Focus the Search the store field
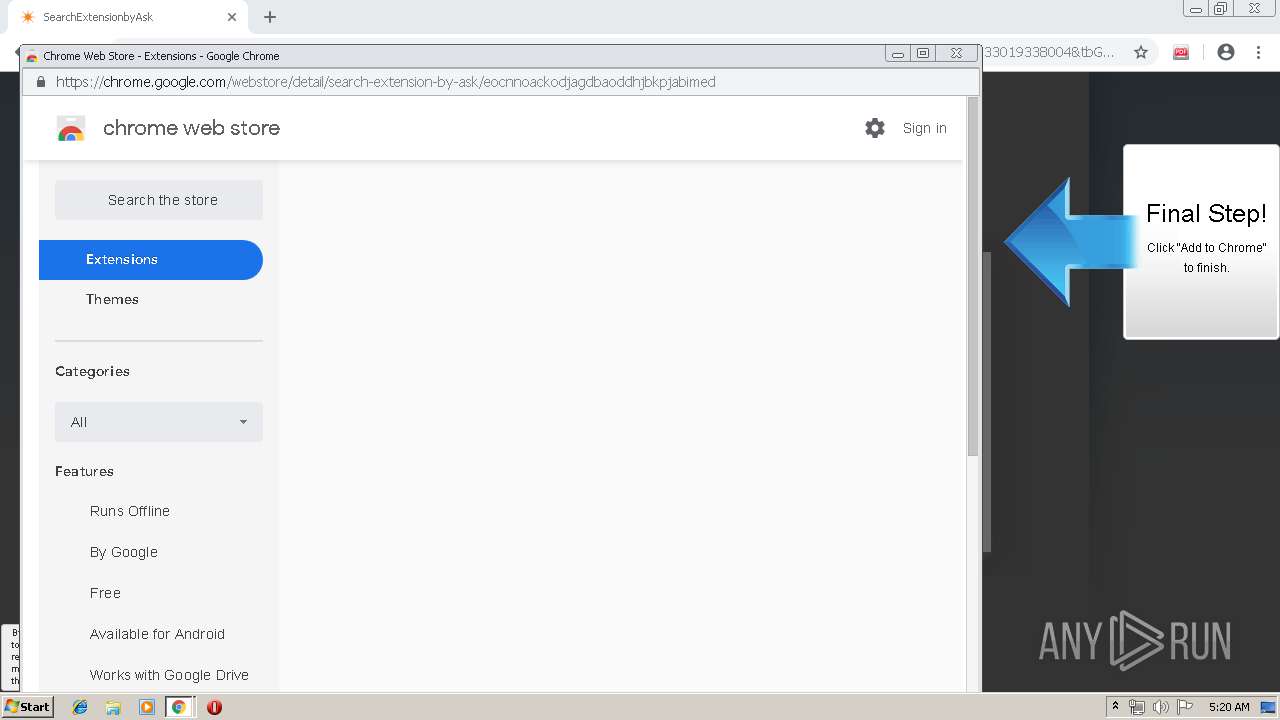The height and width of the screenshot is (720, 1280). (x=159, y=200)
